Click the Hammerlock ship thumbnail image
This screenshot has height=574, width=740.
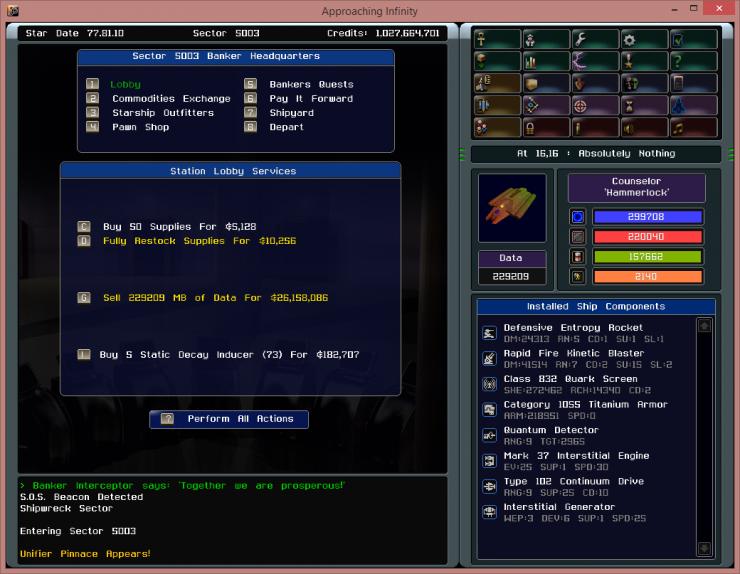coord(512,208)
